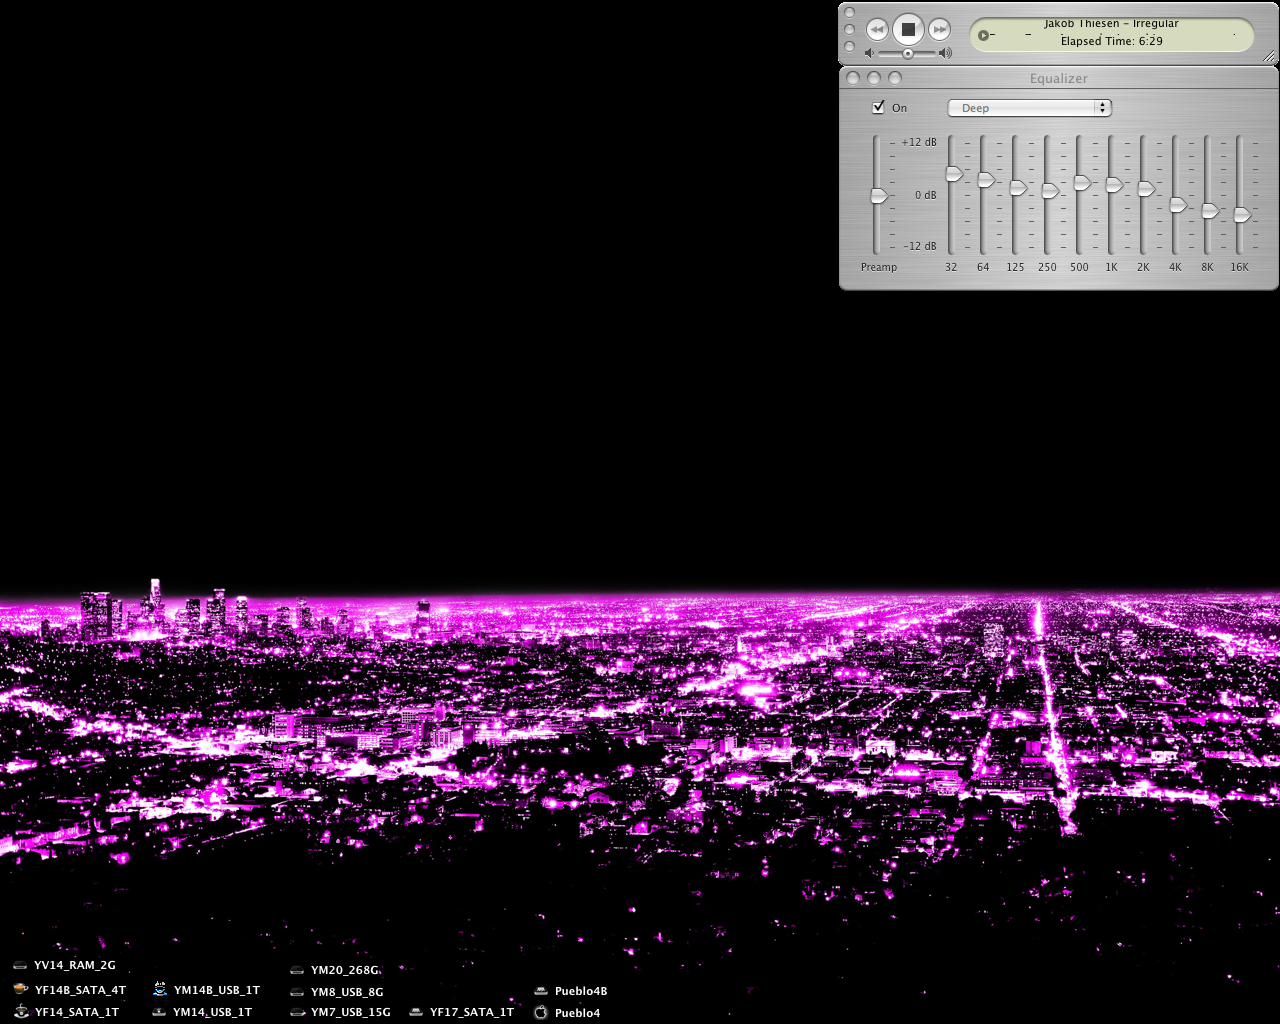The width and height of the screenshot is (1280, 1024).
Task: Disable the equalizer On checkbox
Action: 878,107
